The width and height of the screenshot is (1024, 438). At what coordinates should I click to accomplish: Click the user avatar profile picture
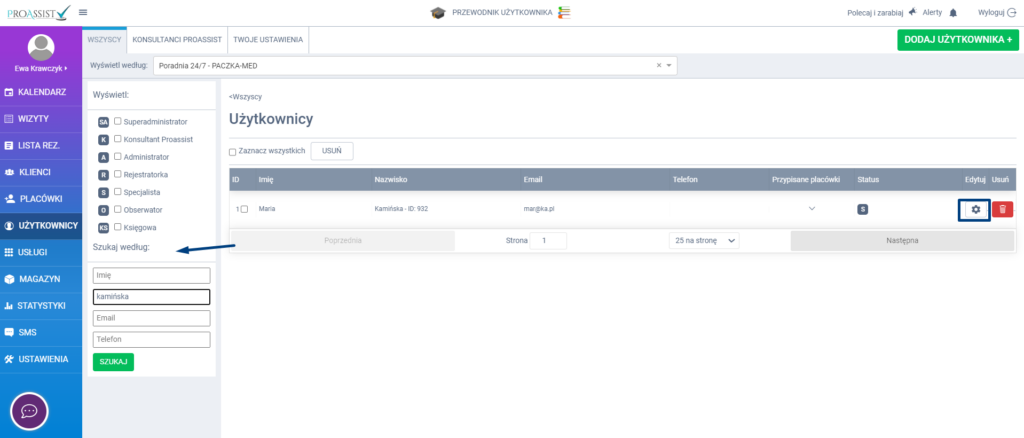pyautogui.click(x=41, y=46)
